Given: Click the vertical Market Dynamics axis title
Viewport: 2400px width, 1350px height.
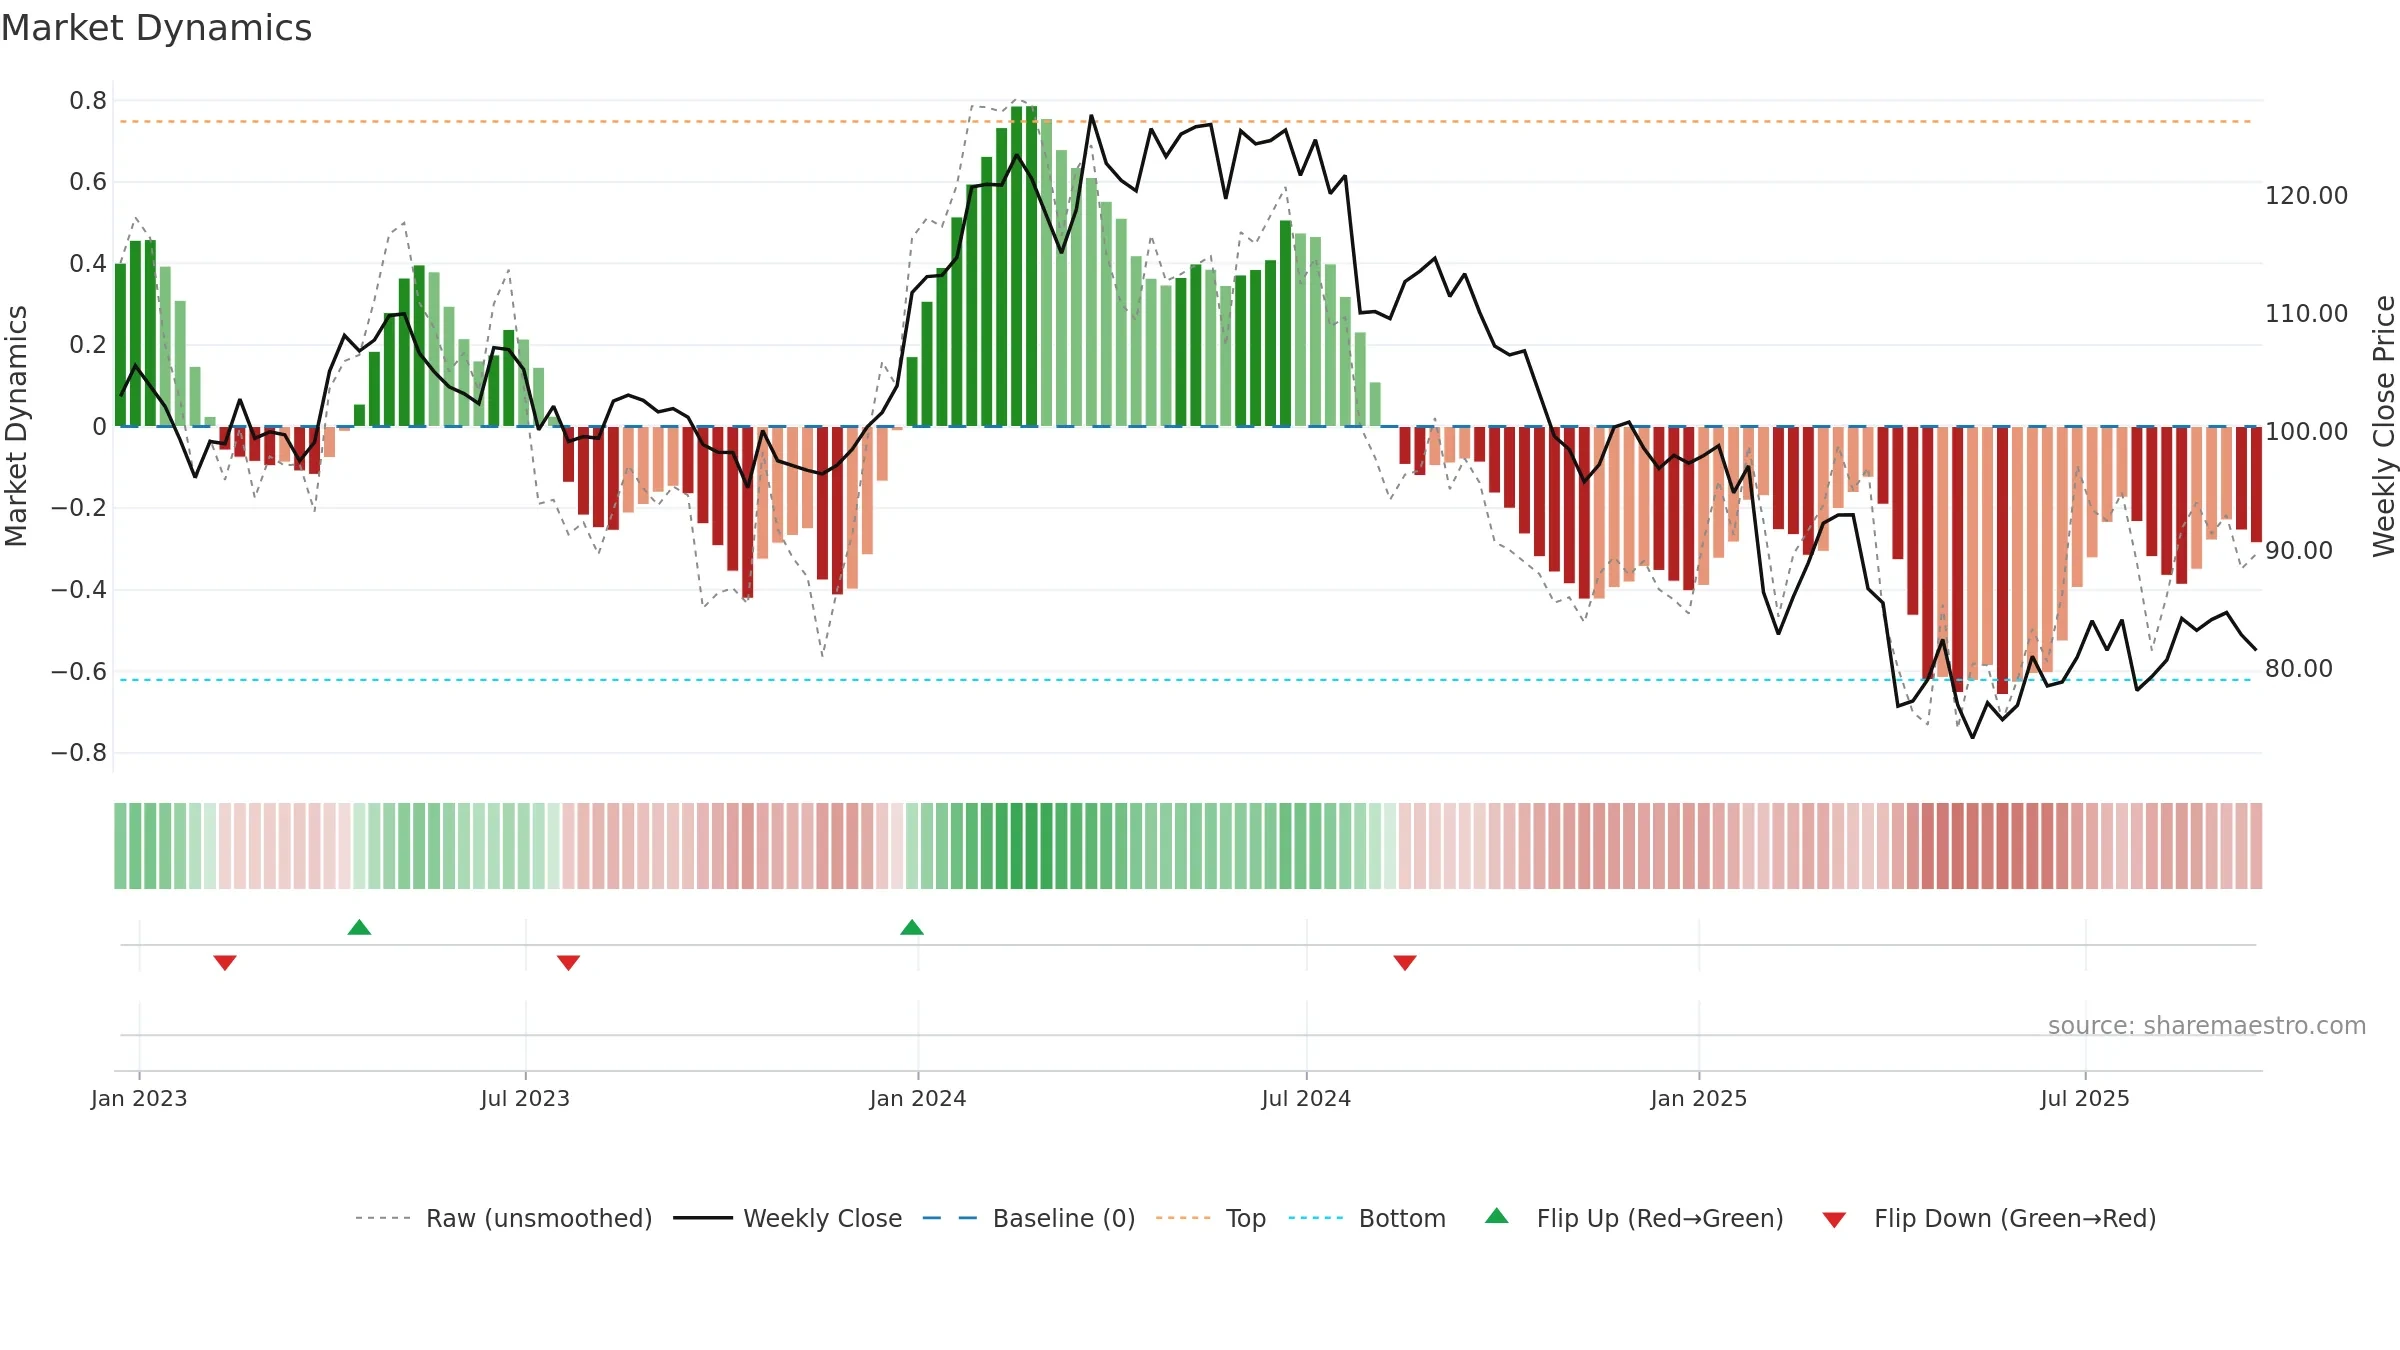Looking at the screenshot, I should point(16,426).
